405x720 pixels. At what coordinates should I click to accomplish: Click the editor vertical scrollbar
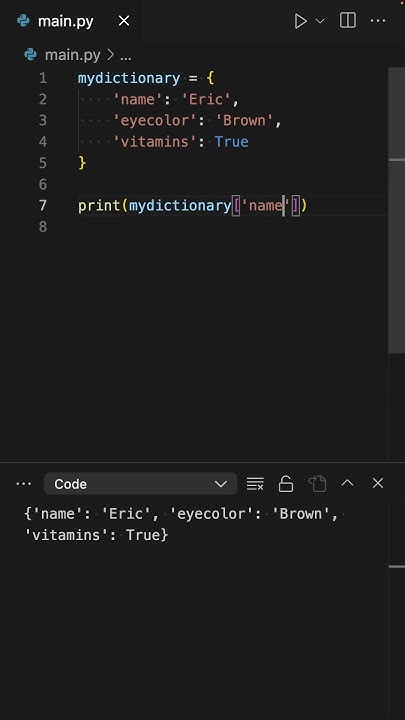pos(397,210)
